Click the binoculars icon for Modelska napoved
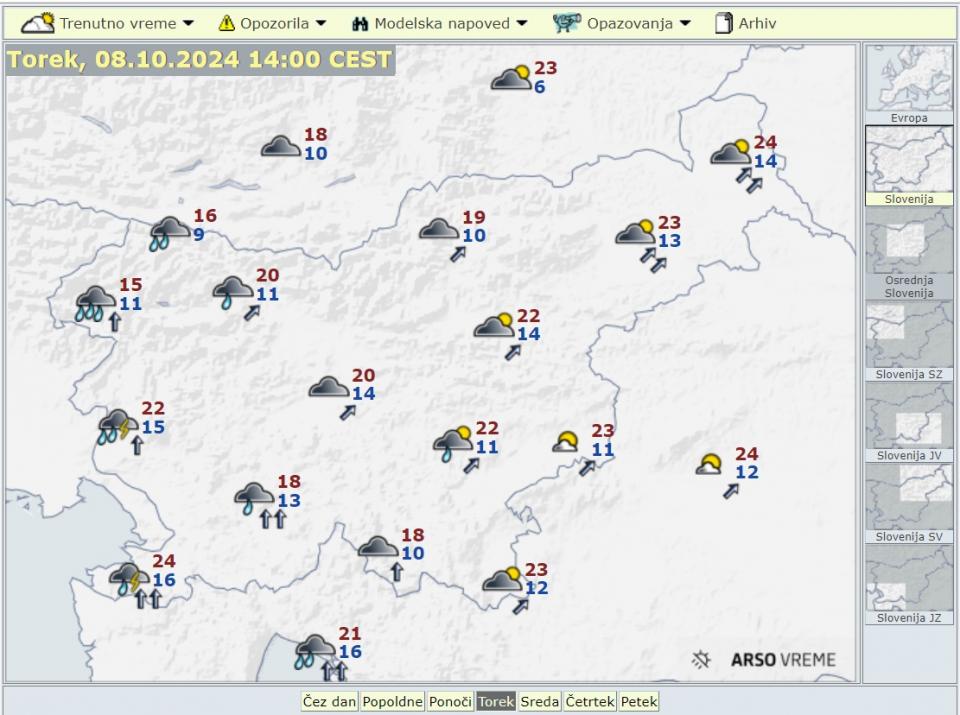The height and width of the screenshot is (715, 960). (x=361, y=23)
